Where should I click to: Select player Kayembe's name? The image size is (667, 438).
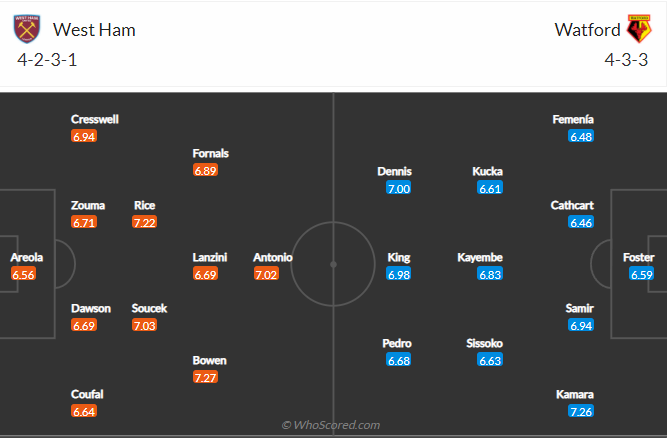(479, 257)
